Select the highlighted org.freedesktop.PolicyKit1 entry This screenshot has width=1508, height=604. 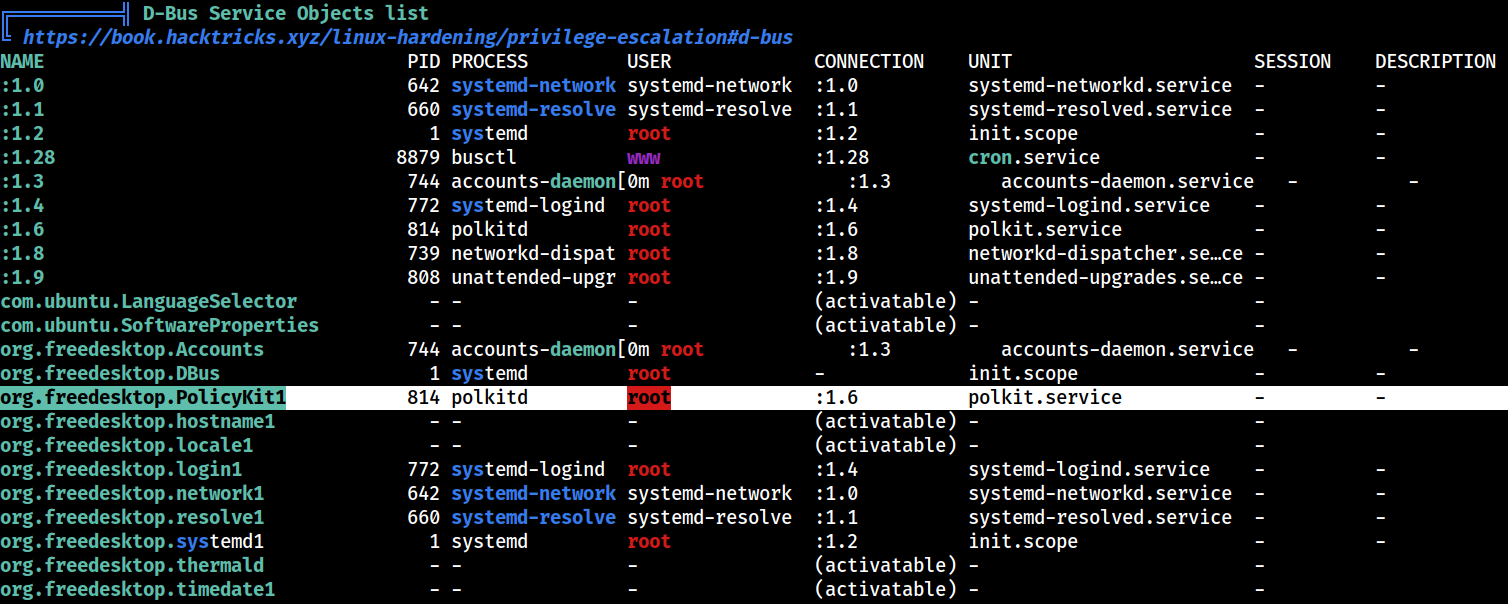pyautogui.click(x=143, y=397)
